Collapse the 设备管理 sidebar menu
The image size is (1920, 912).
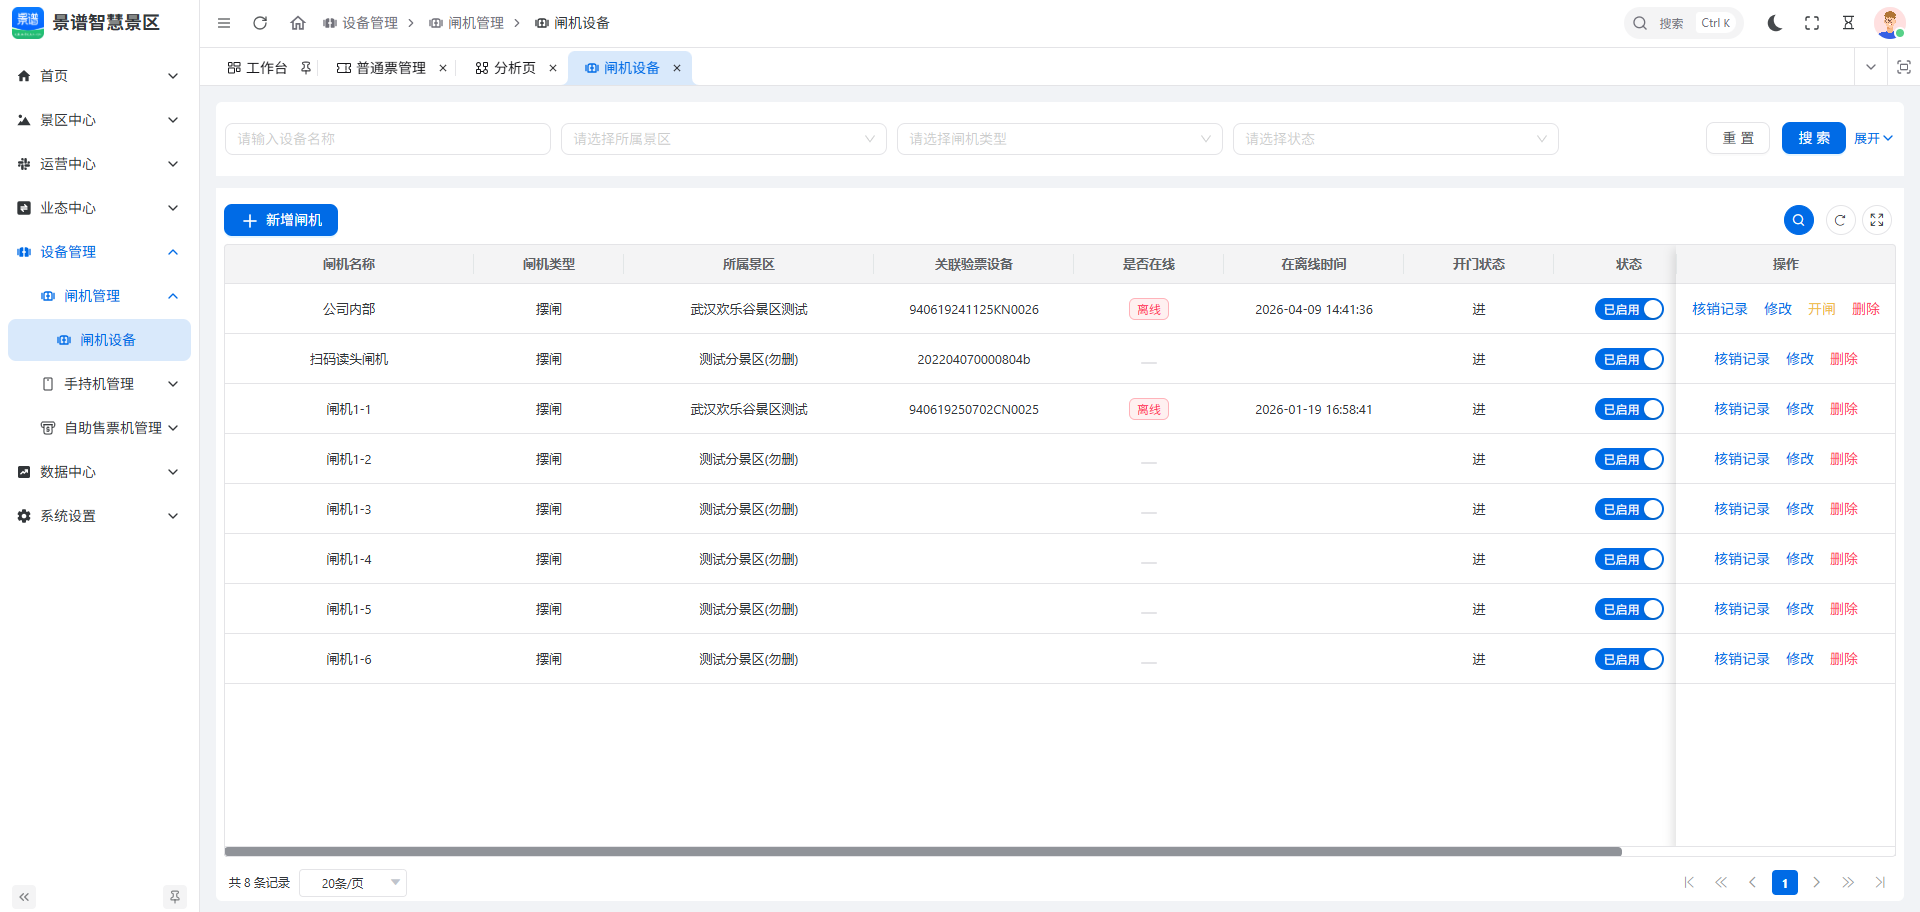(x=99, y=252)
